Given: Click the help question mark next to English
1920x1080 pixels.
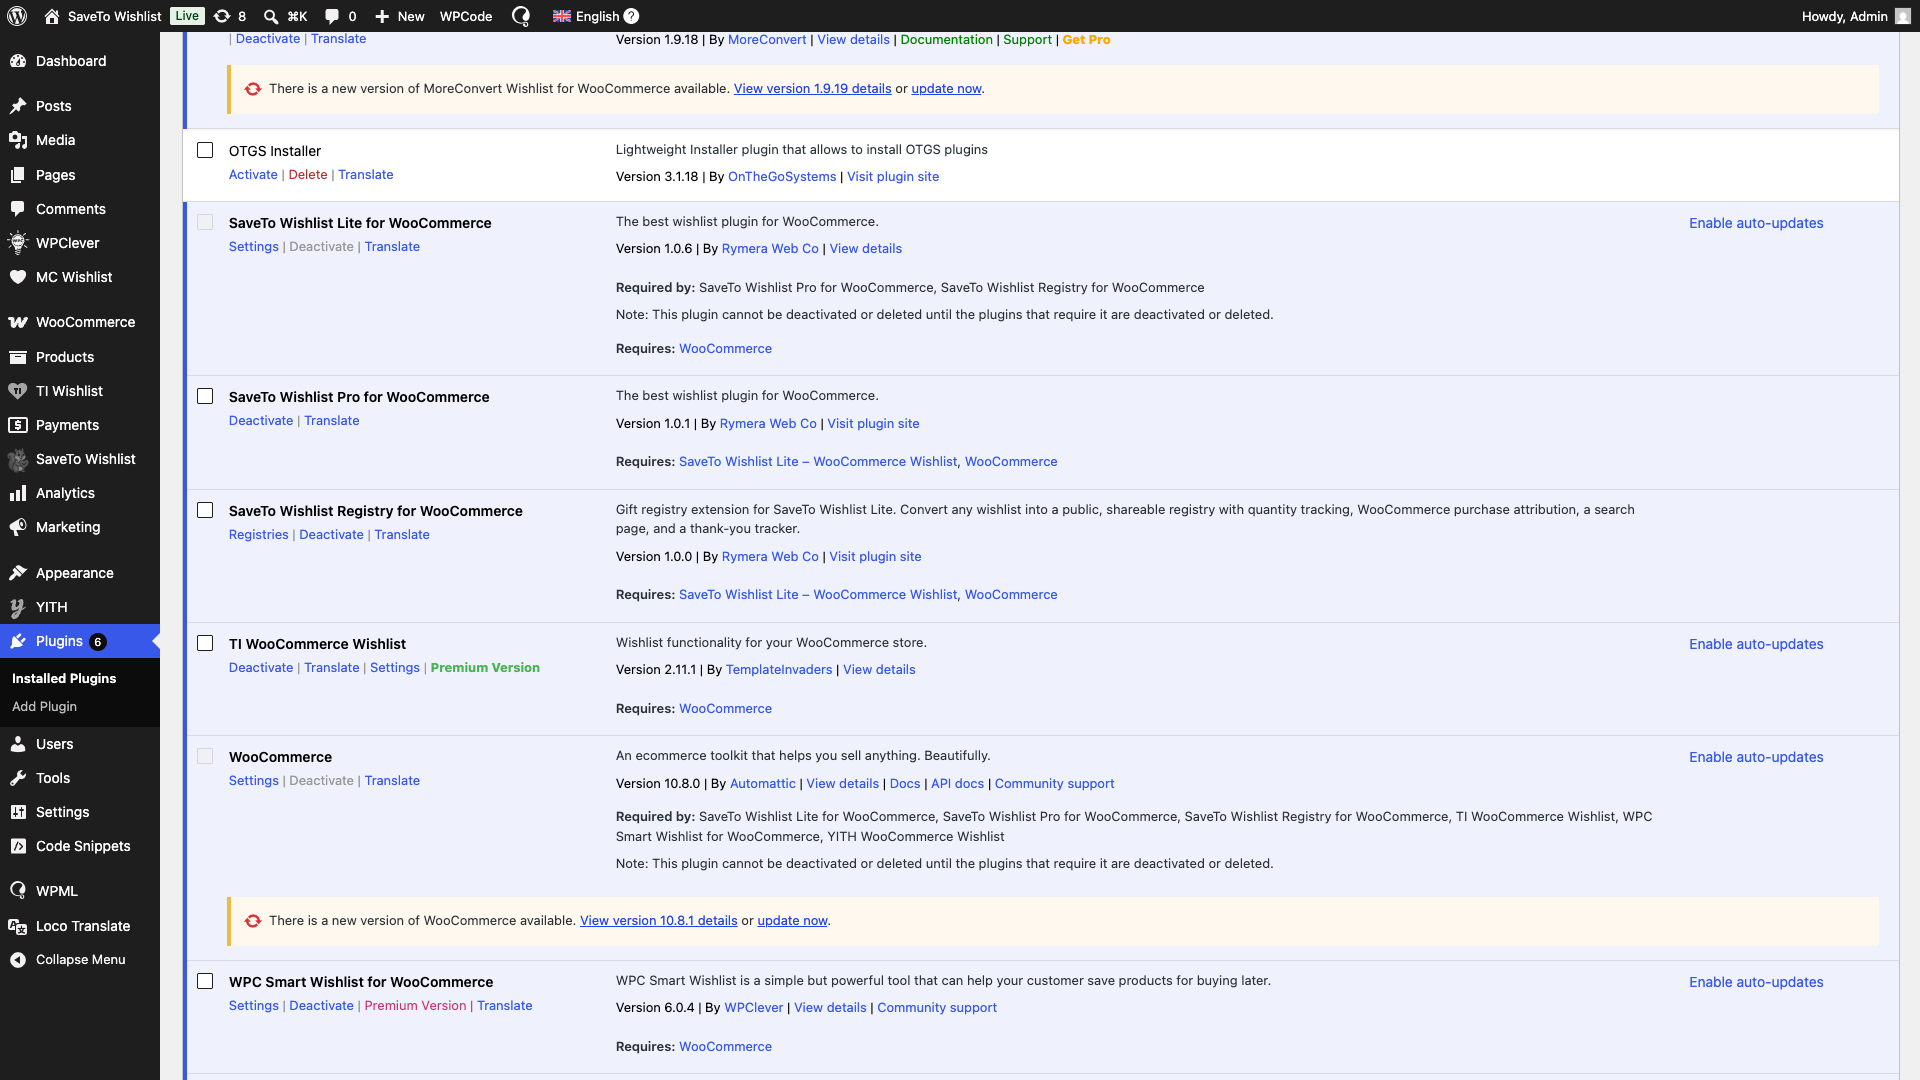Looking at the screenshot, I should [631, 16].
